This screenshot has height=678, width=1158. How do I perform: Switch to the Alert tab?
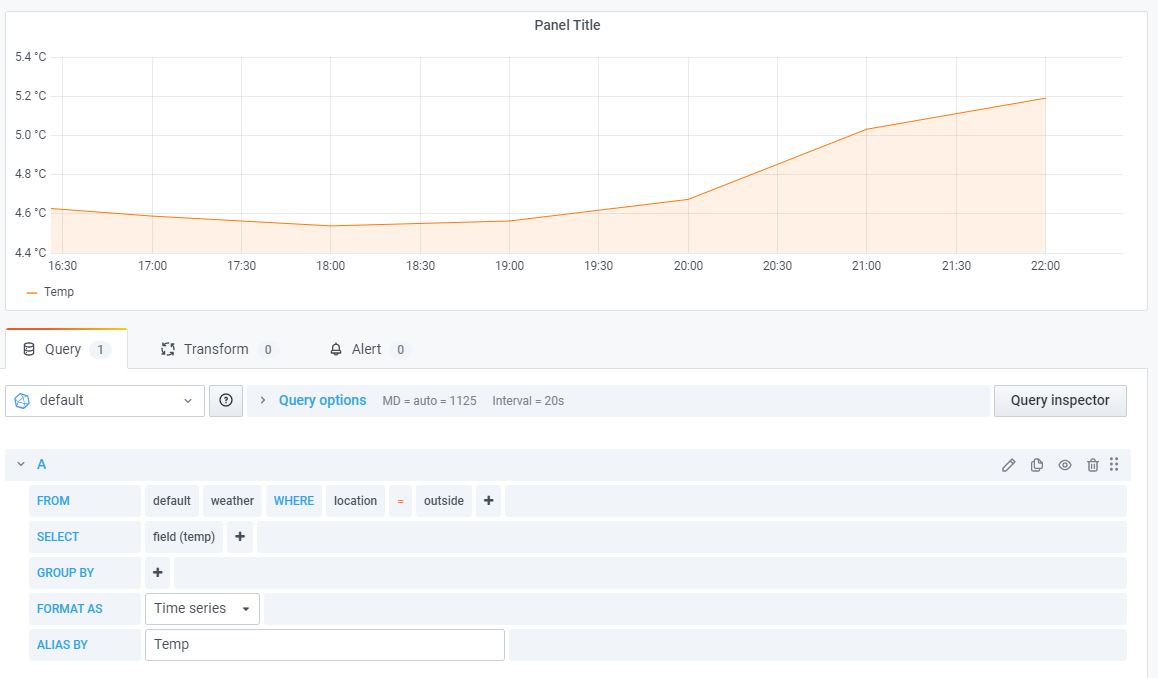(x=366, y=350)
